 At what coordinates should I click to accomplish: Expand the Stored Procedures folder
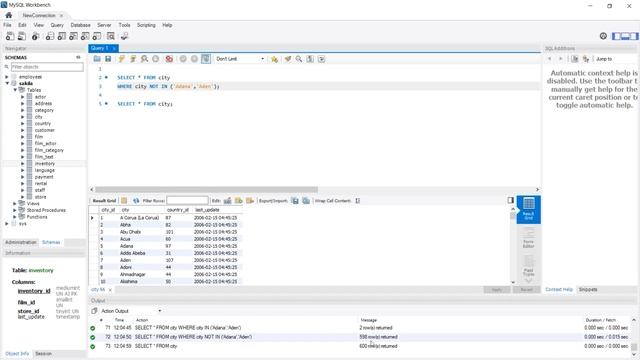tap(15, 210)
